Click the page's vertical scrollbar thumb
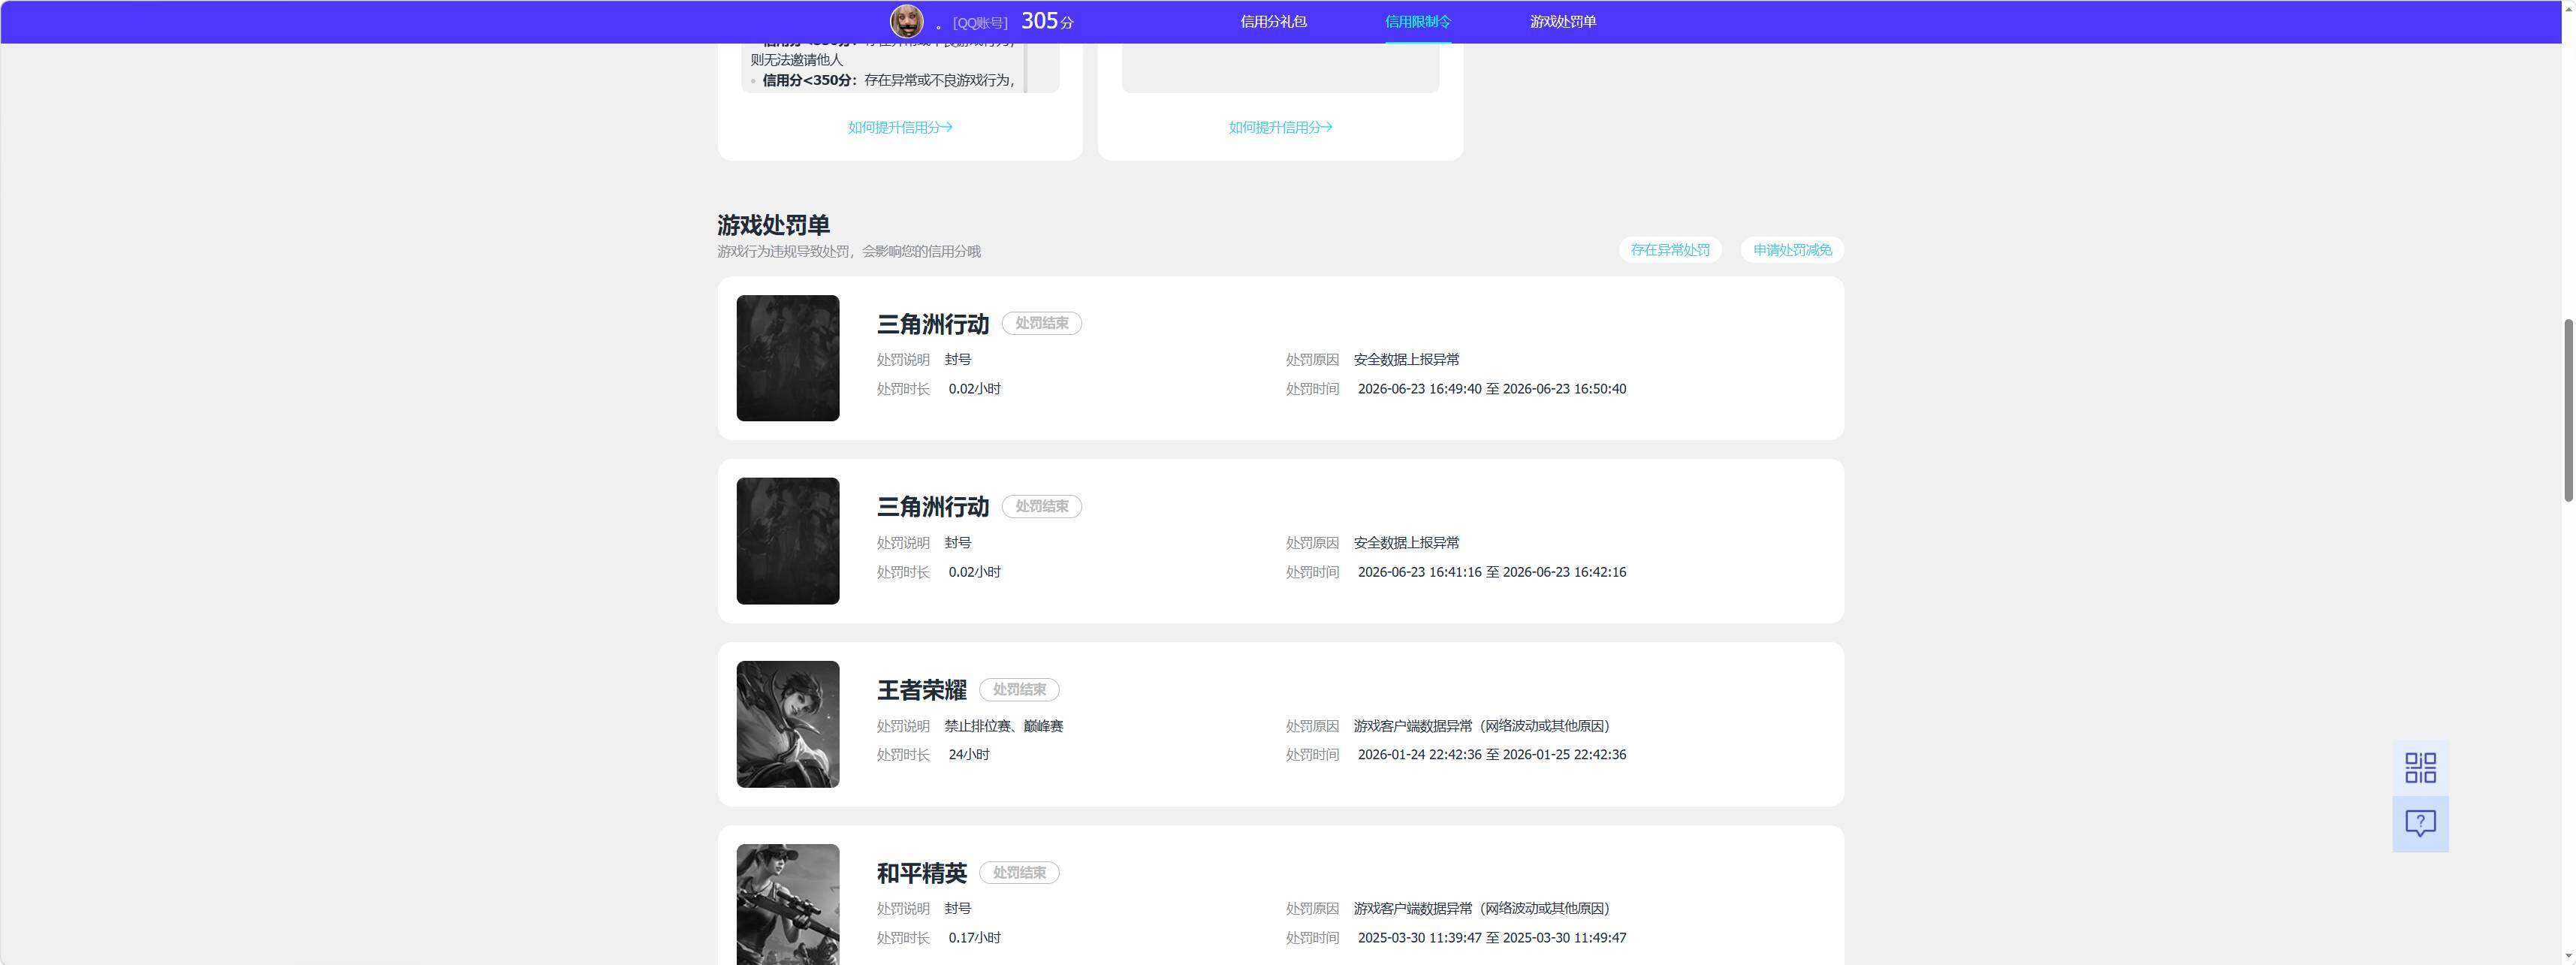The height and width of the screenshot is (965, 2576). (2567, 410)
